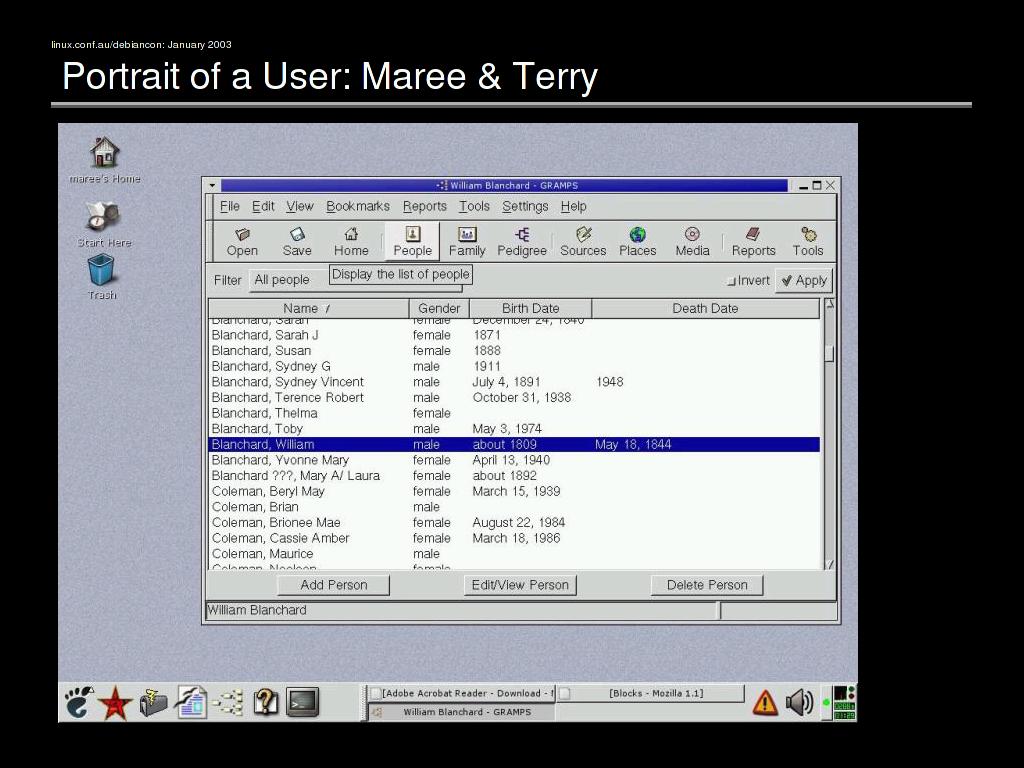The image size is (1024, 768).
Task: Click the Open toolbar icon
Action: point(242,241)
